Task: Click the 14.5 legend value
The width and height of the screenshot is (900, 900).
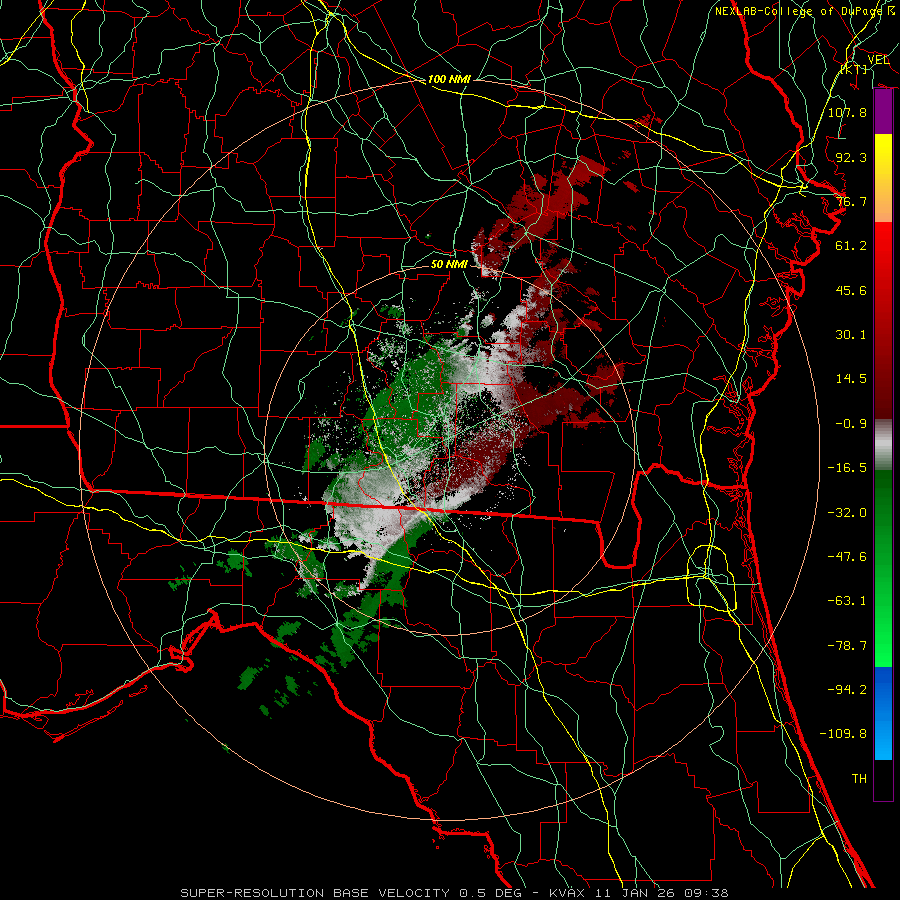Action: [x=851, y=379]
